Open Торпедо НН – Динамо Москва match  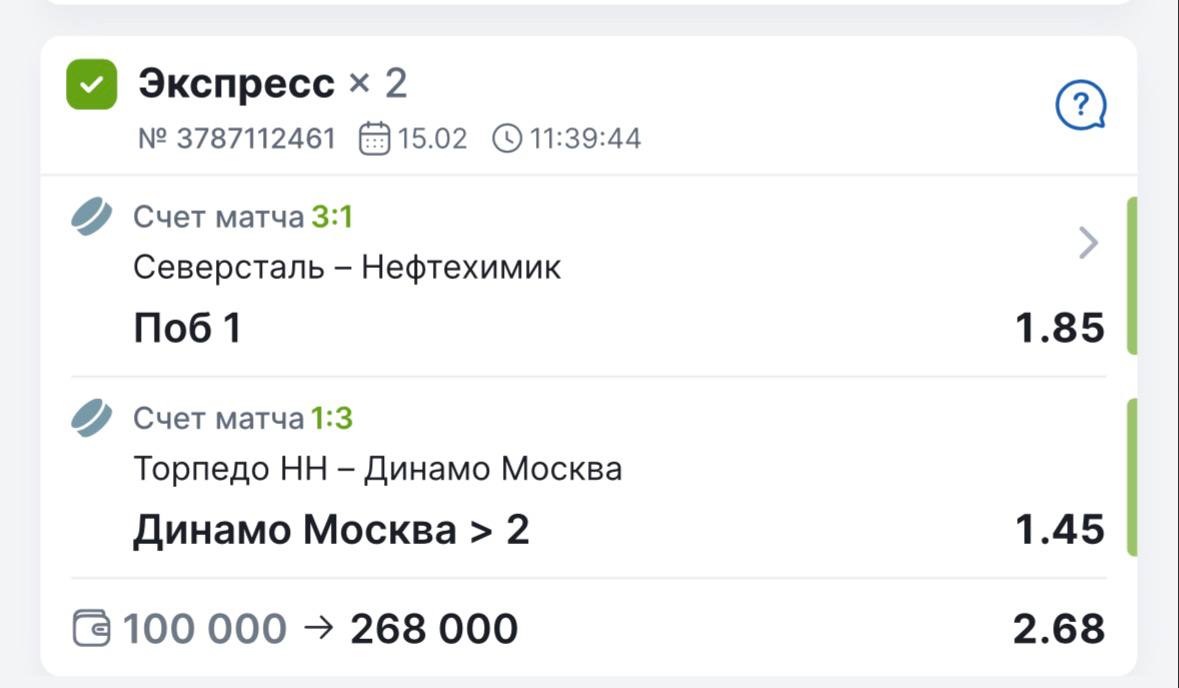tap(377, 469)
